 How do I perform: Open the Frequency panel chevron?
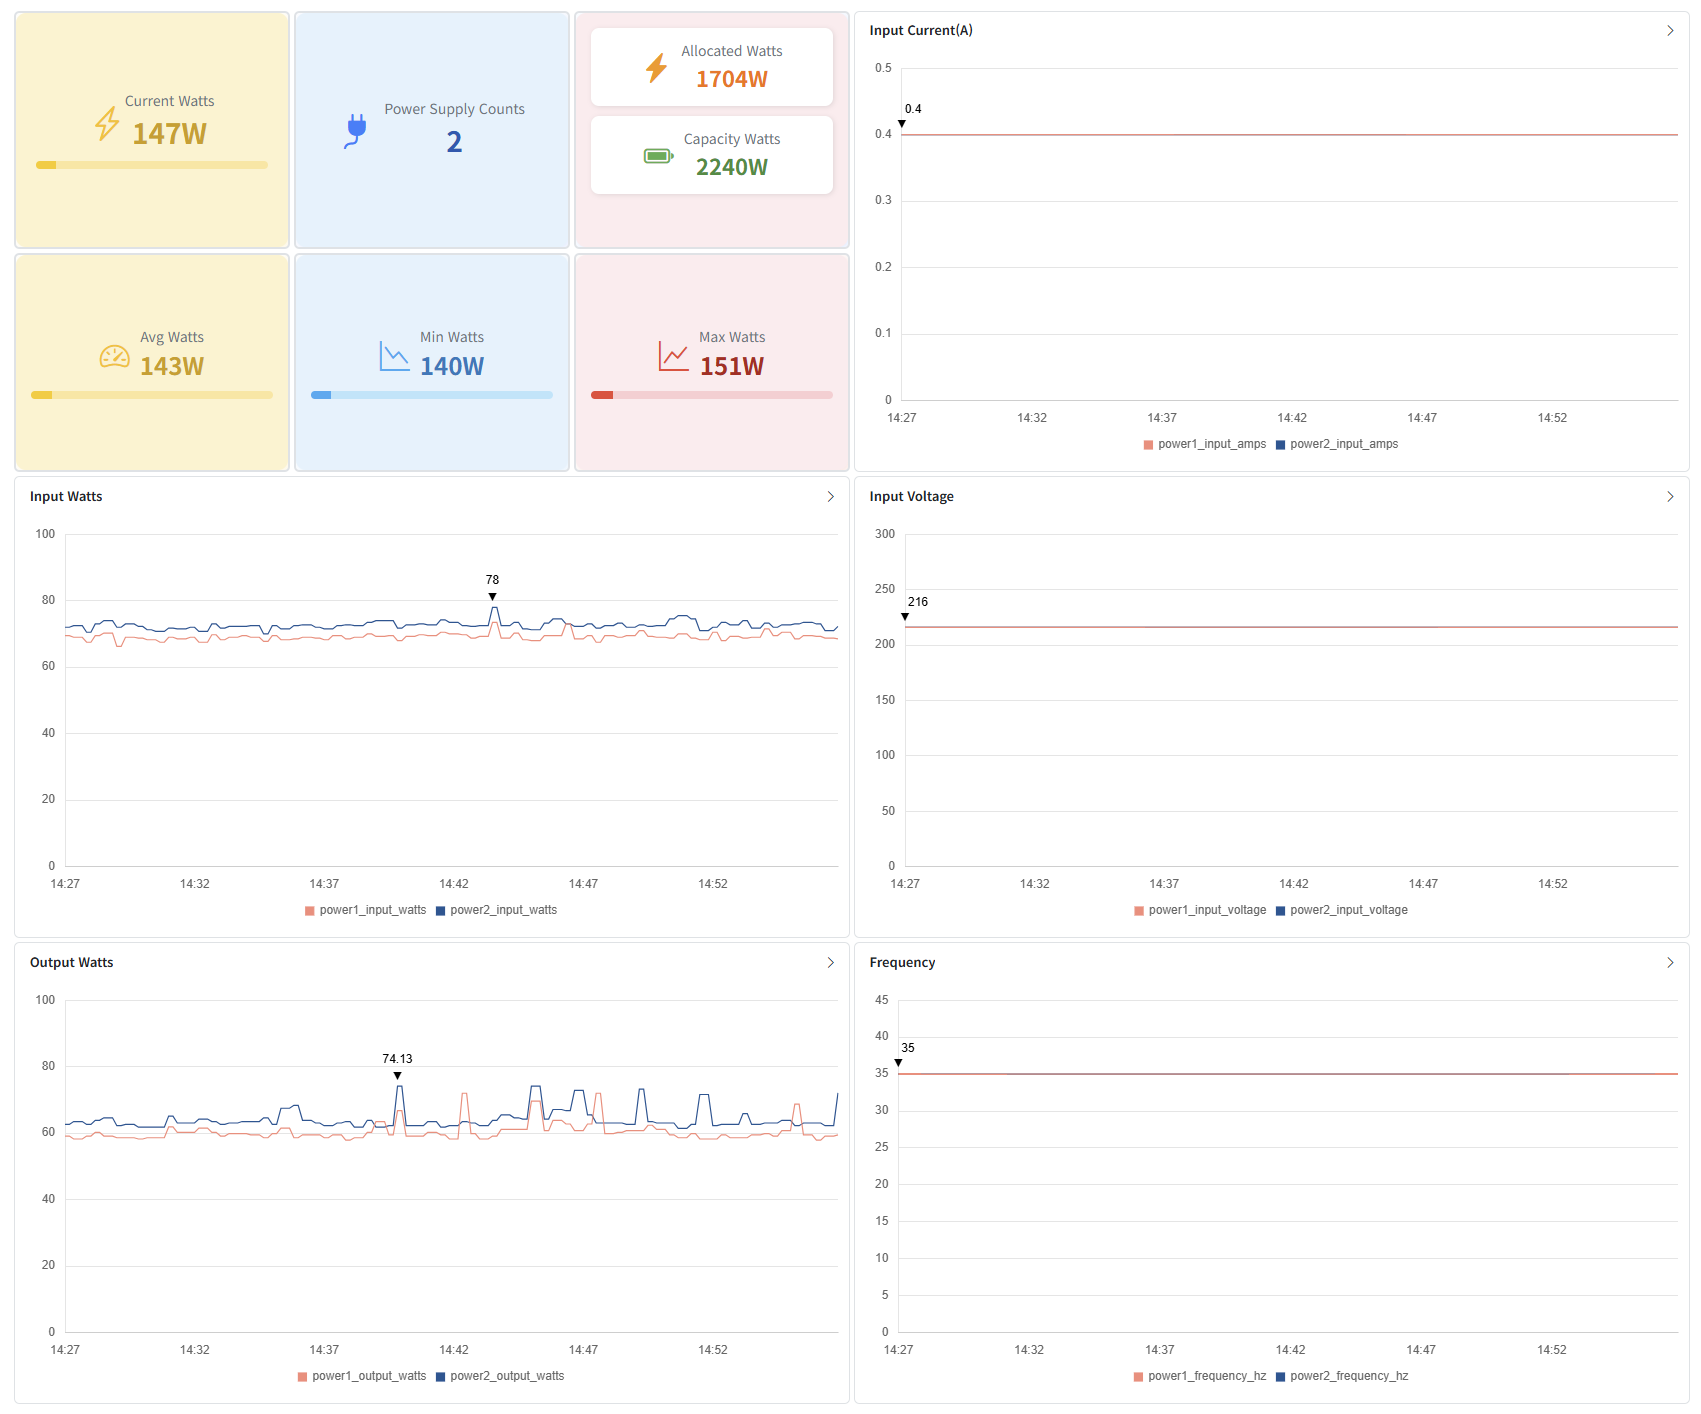1670,963
